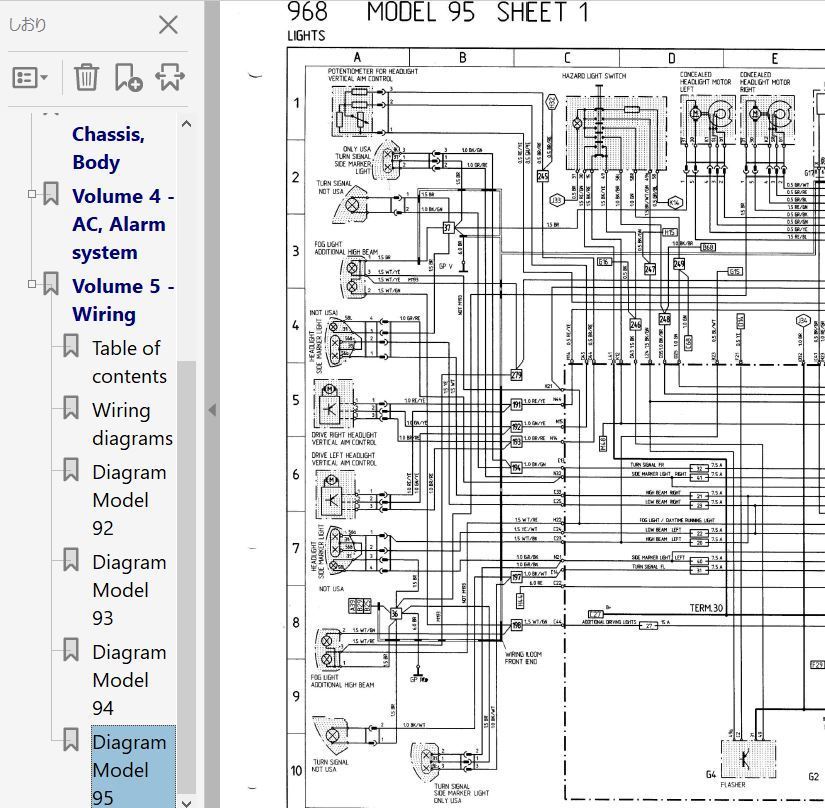Open the Wiring diagrams bookmark
The height and width of the screenshot is (808, 825).
tap(132, 424)
